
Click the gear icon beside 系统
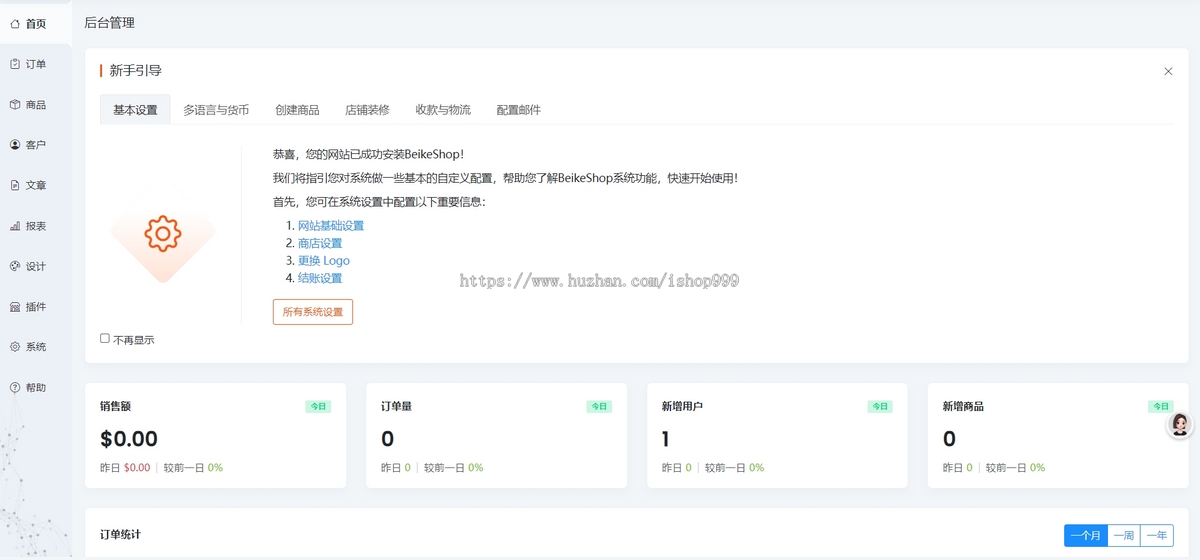pyautogui.click(x=15, y=347)
